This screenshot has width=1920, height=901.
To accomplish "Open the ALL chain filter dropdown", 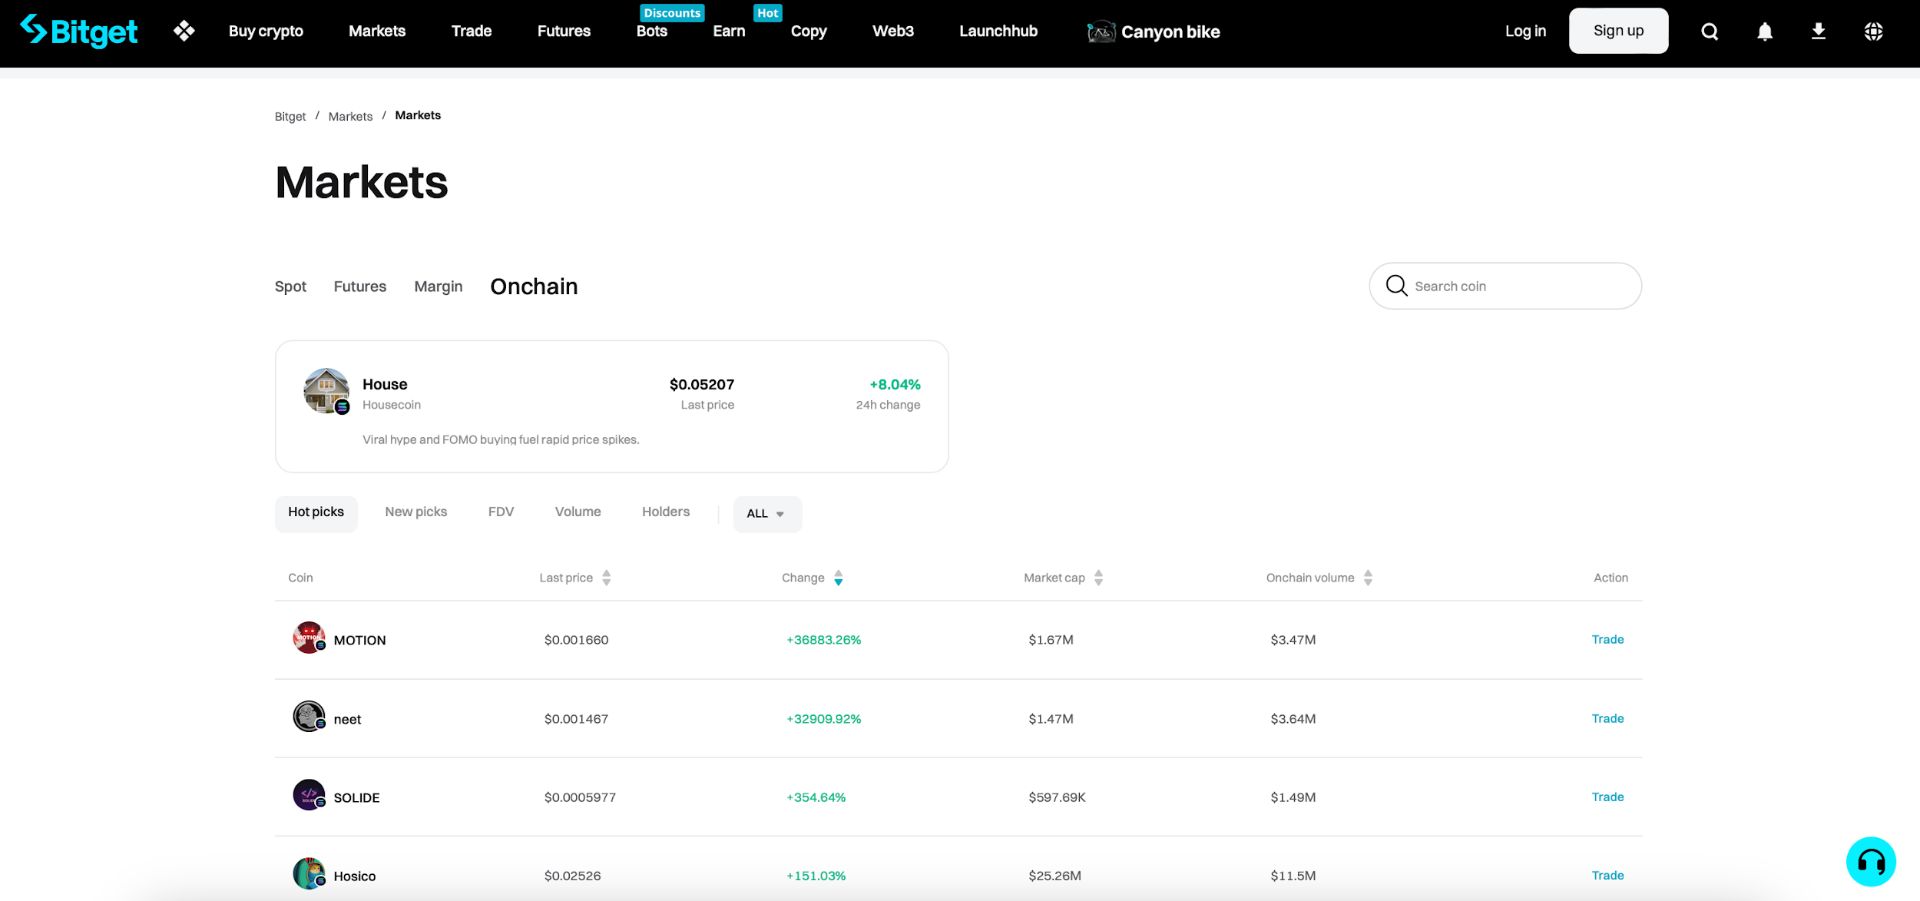I will tap(767, 514).
